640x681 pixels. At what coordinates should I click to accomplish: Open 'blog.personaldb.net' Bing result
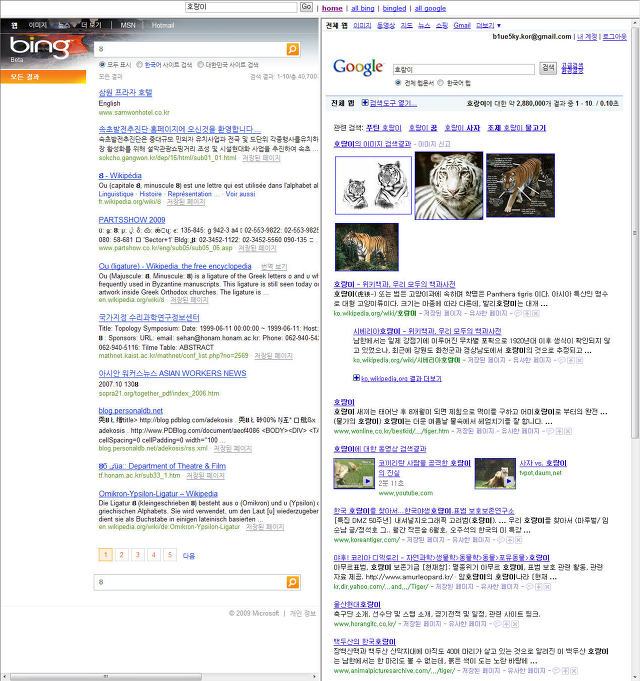[131, 410]
